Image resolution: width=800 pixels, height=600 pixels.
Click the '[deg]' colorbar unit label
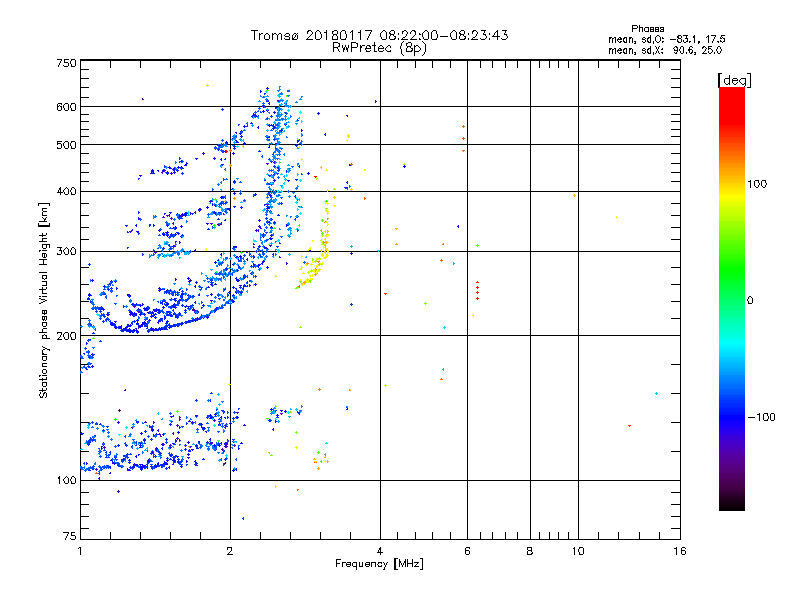point(734,80)
